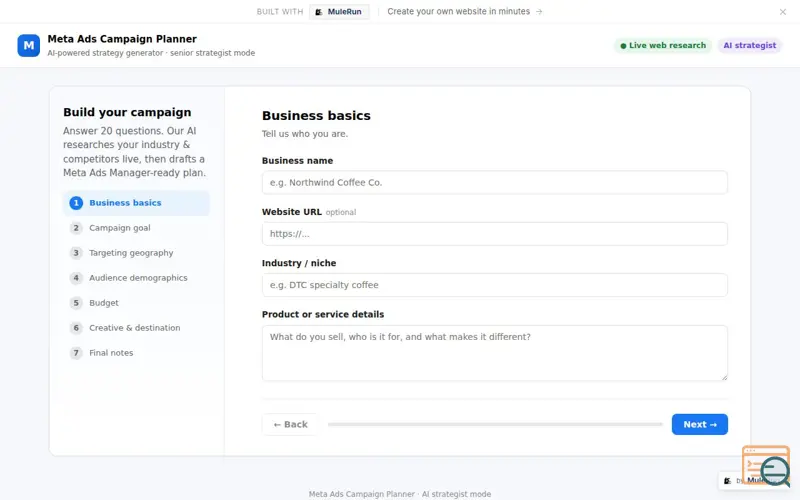Go to the Campaign goal step
Viewport: 800px width, 500px height.
136,228
